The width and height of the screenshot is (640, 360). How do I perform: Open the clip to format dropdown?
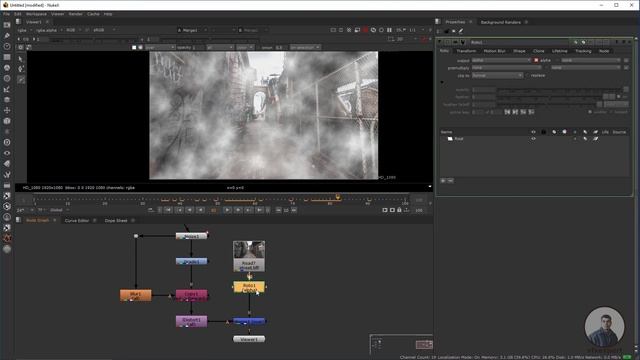point(497,75)
